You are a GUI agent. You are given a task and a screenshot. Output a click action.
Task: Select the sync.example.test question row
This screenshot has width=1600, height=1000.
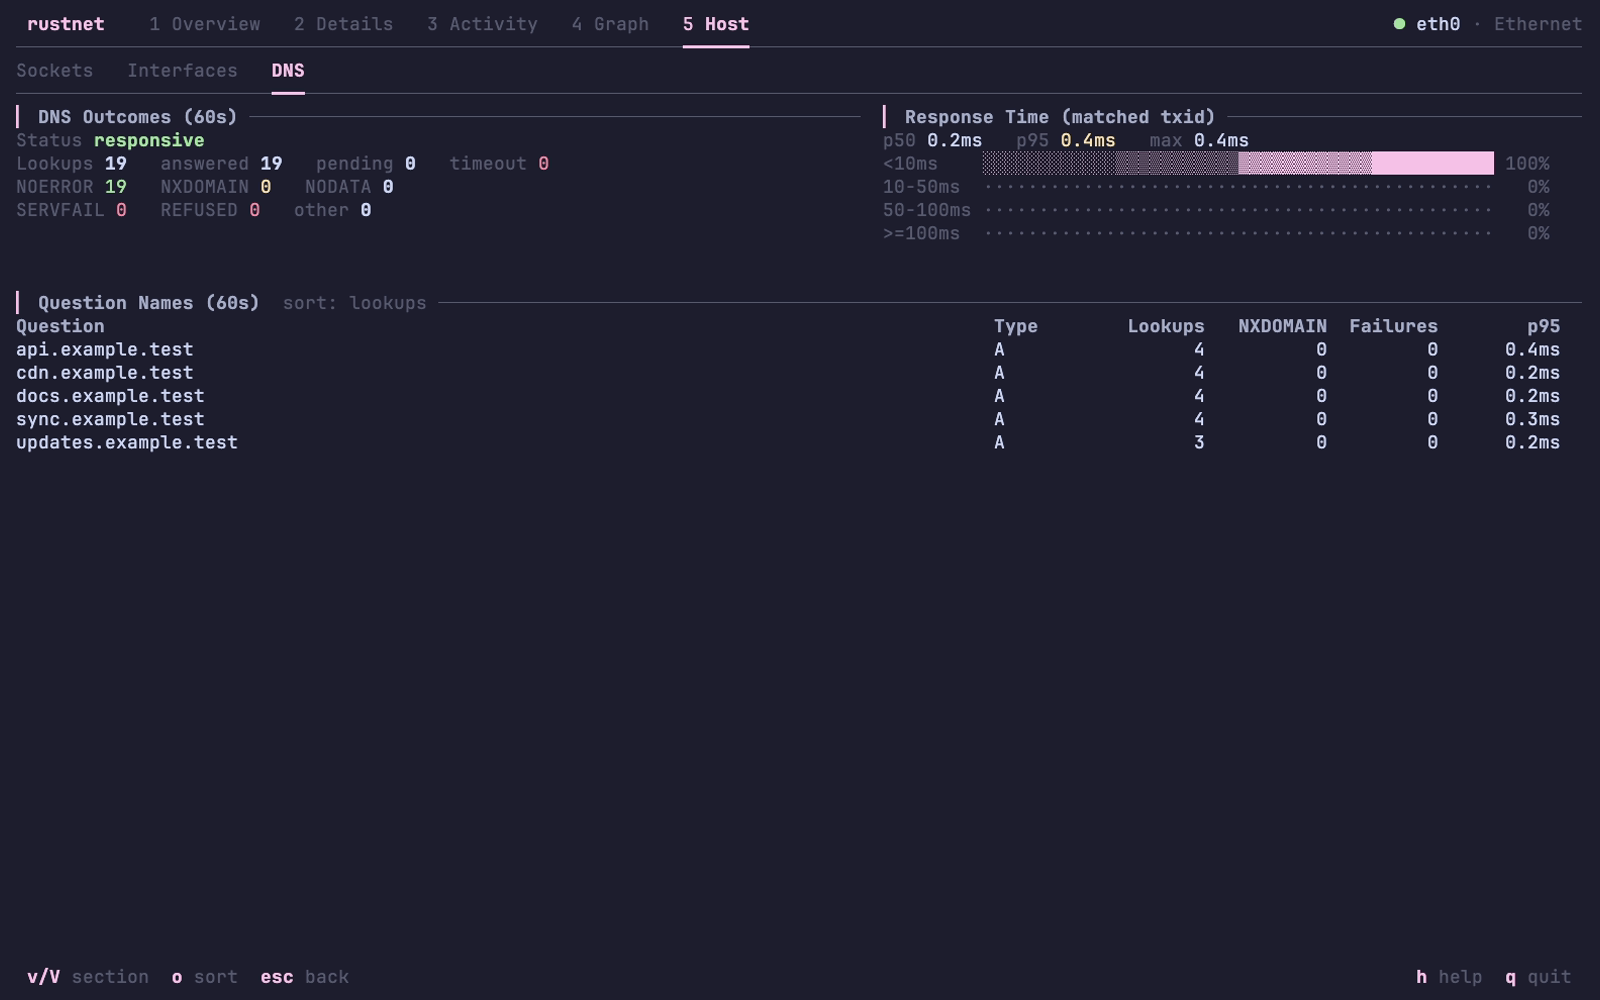(788, 420)
